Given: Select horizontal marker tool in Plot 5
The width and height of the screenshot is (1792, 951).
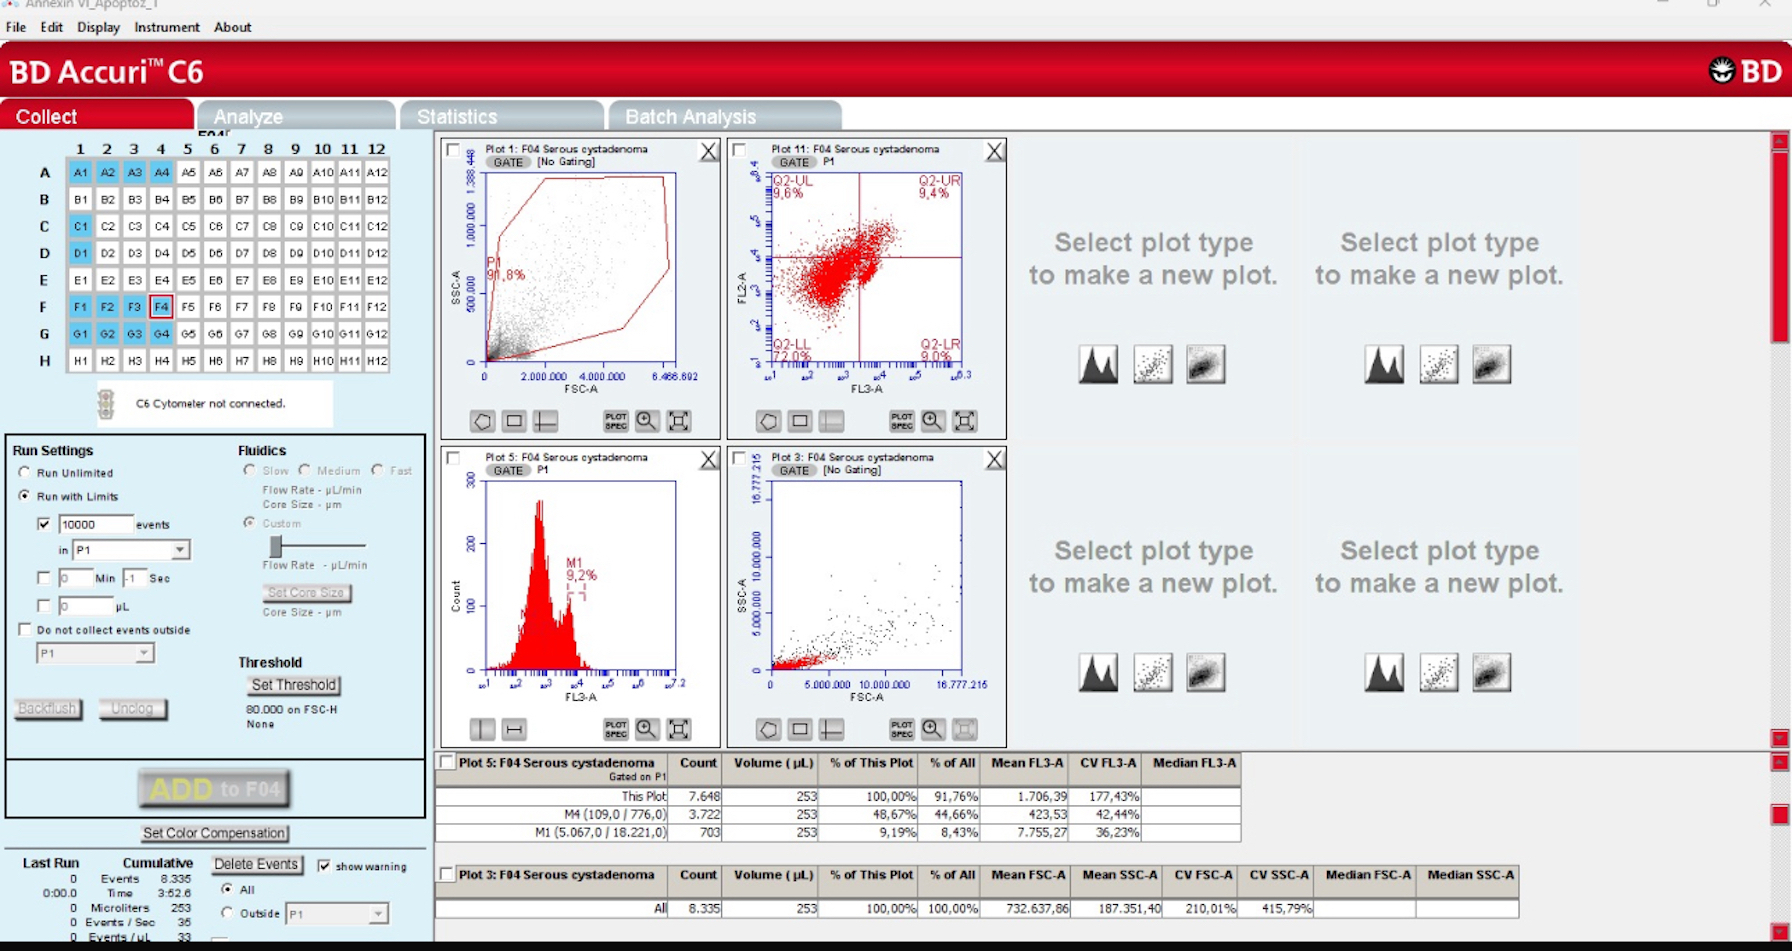Looking at the screenshot, I should [514, 729].
